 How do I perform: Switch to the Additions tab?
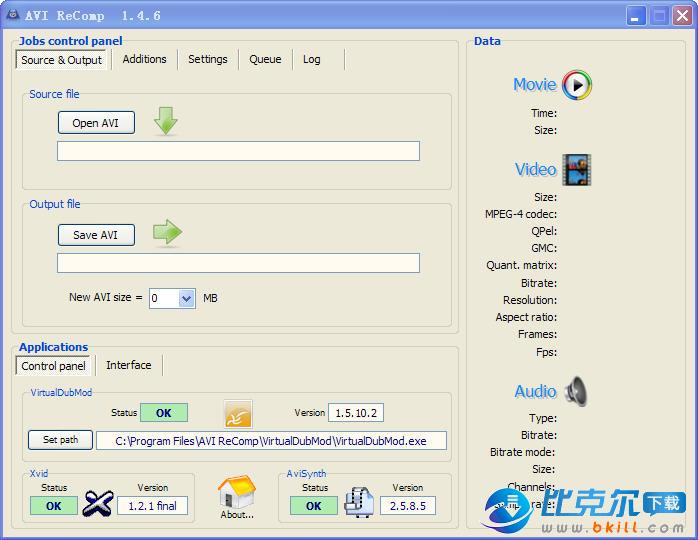(x=144, y=59)
